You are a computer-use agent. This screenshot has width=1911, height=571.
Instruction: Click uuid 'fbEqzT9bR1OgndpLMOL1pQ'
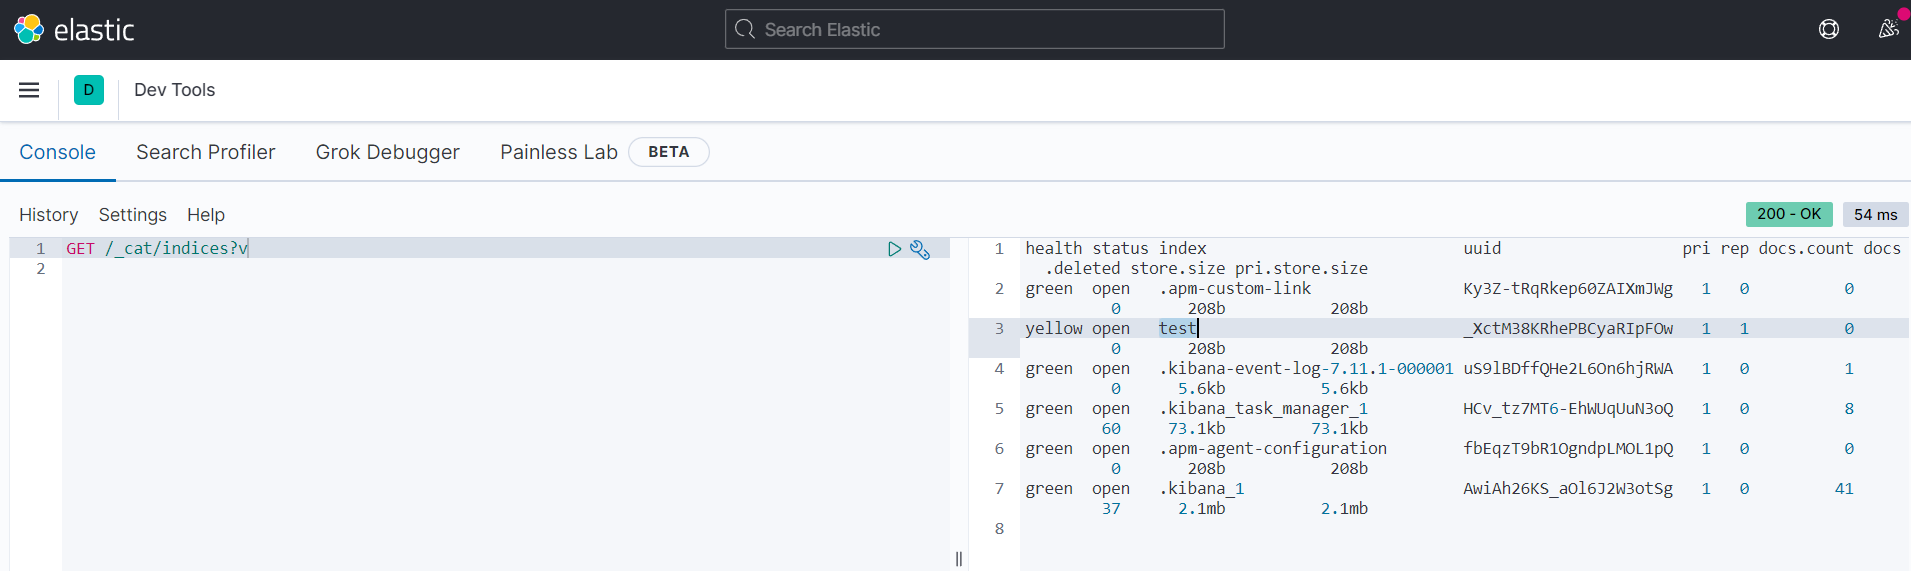(x=1568, y=448)
